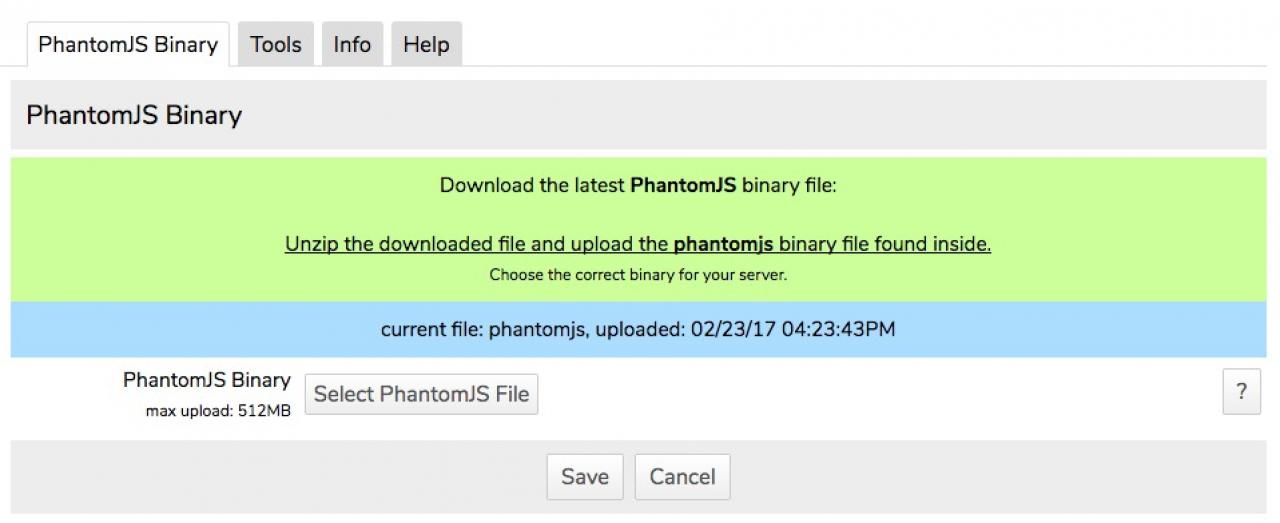Save the PhantomJS binary settings
Viewport: 1280px width, 523px height.
click(x=585, y=477)
